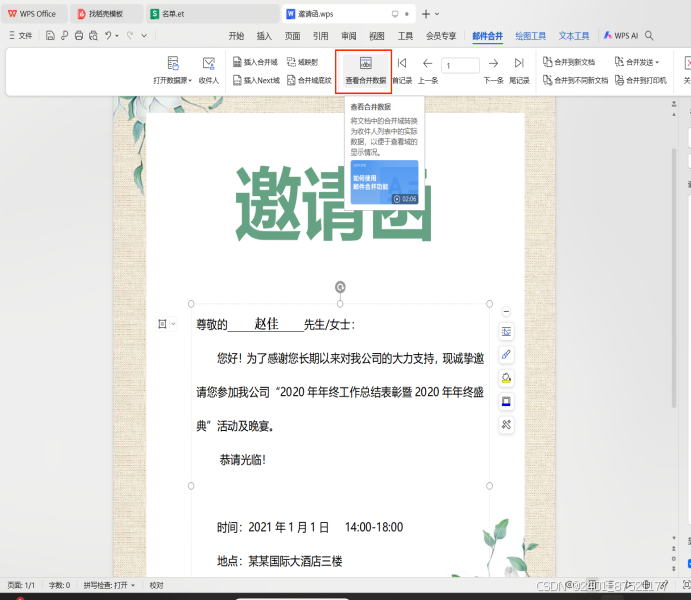Screen dimensions: 691x600
Task: Open the 收件人 recipients list
Action: pos(209,70)
